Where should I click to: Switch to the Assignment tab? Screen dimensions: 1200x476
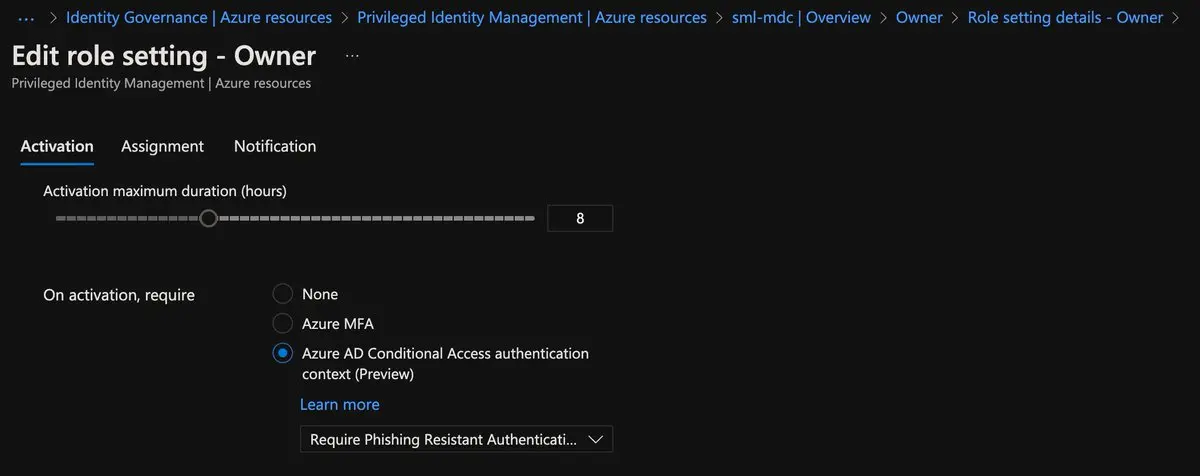click(x=162, y=146)
